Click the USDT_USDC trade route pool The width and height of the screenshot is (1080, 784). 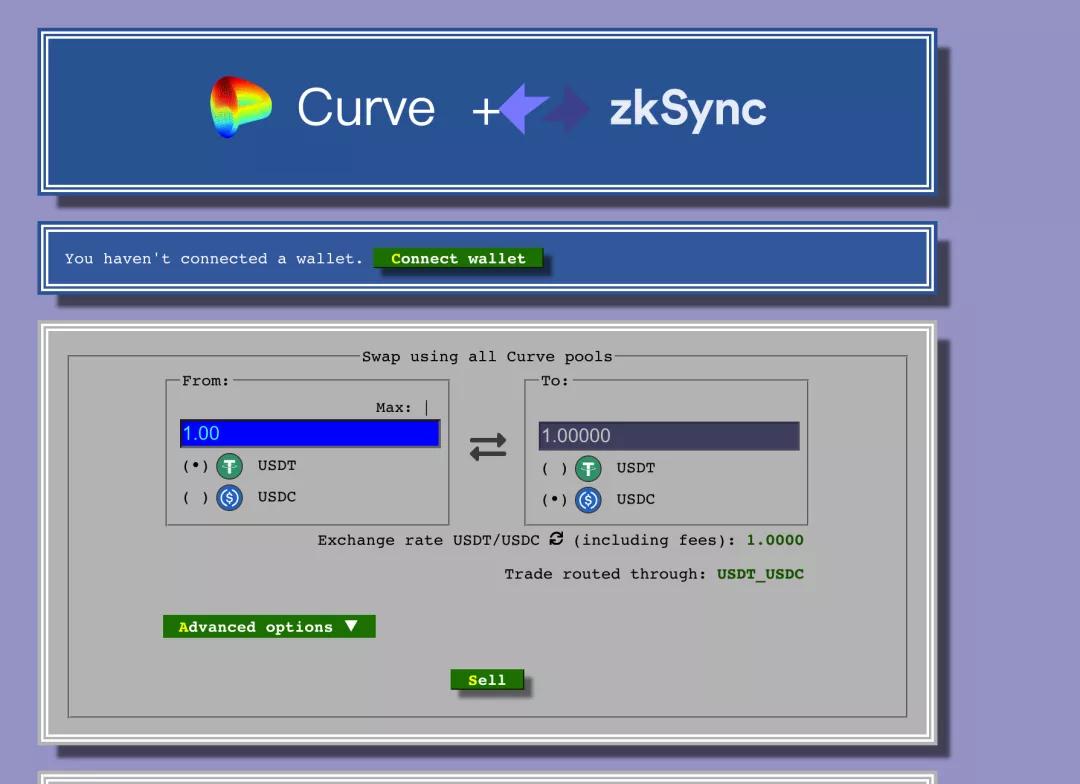(x=760, y=574)
